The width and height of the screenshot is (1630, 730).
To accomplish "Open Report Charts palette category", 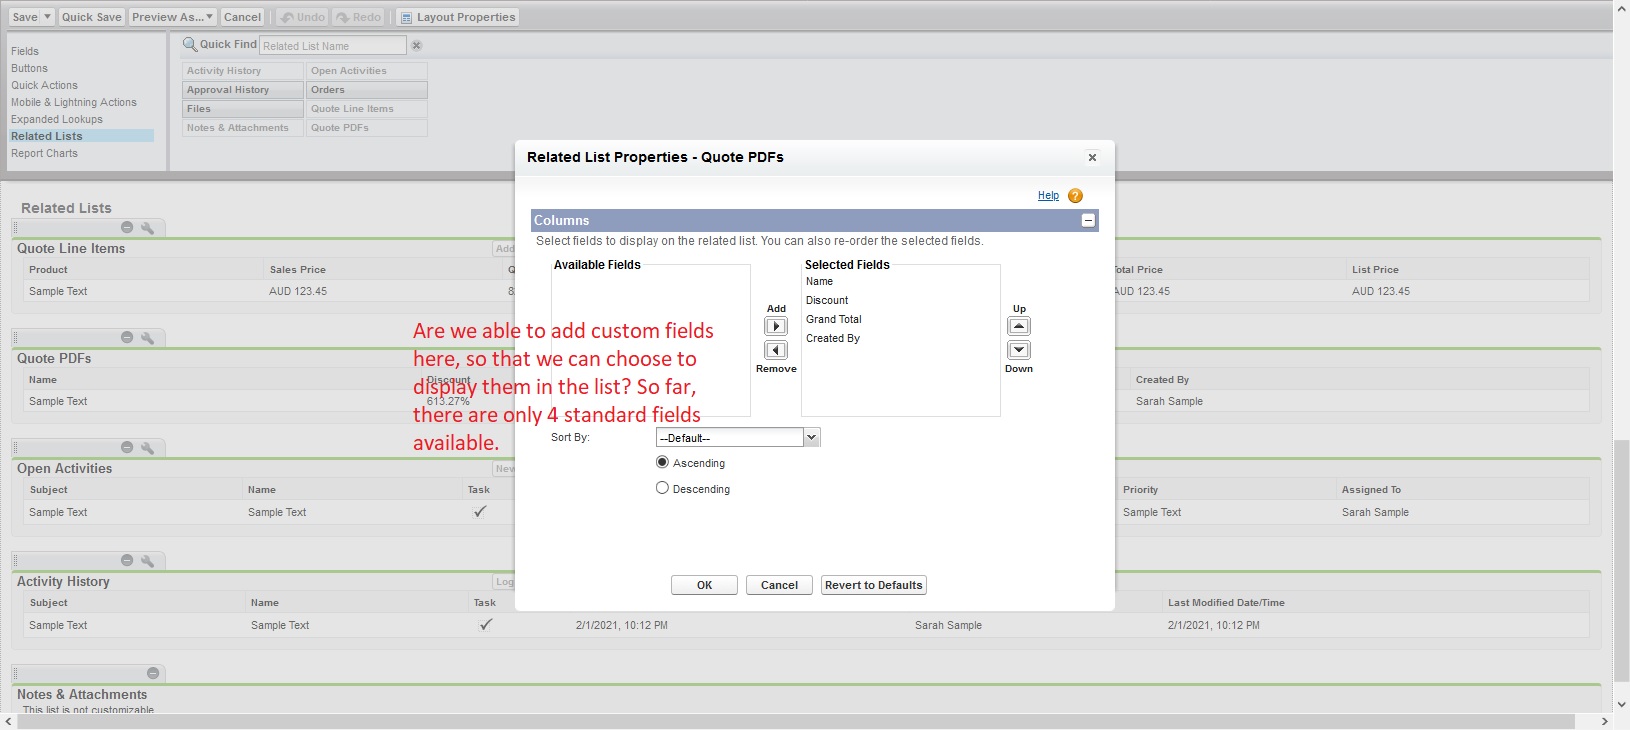I will click(44, 153).
